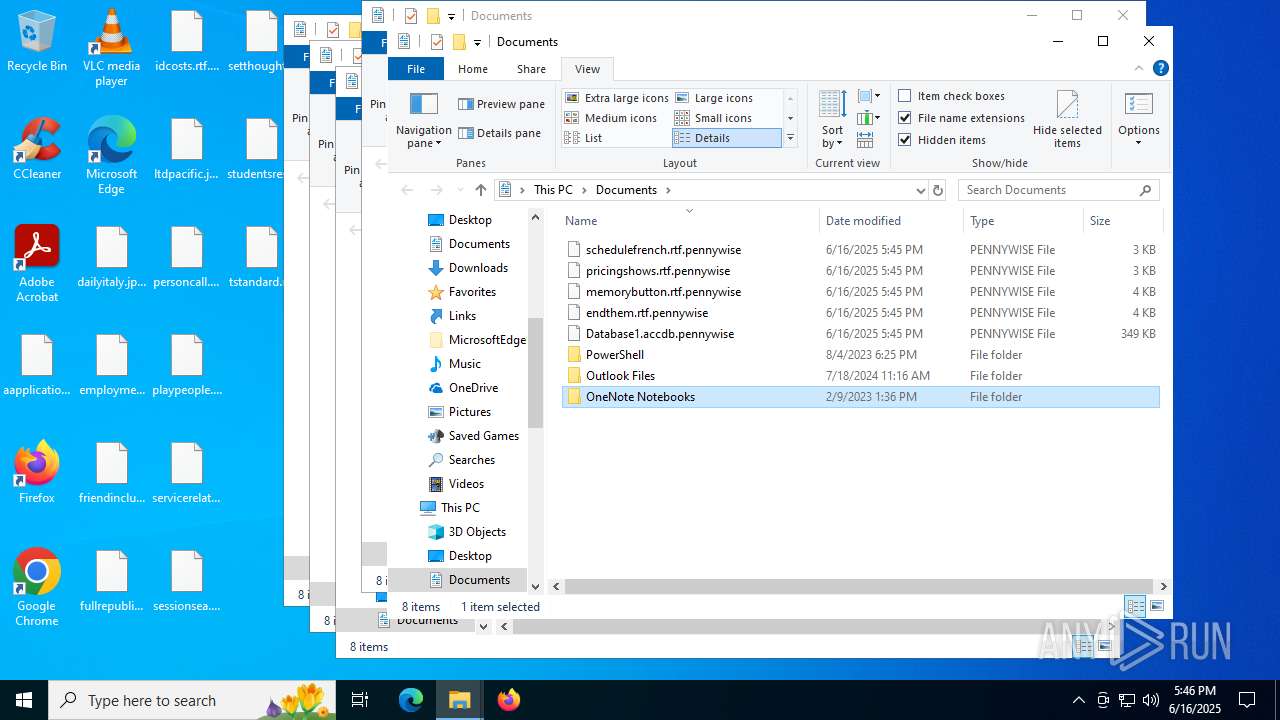Select List layout
This screenshot has height=720, width=1280.
[616, 138]
